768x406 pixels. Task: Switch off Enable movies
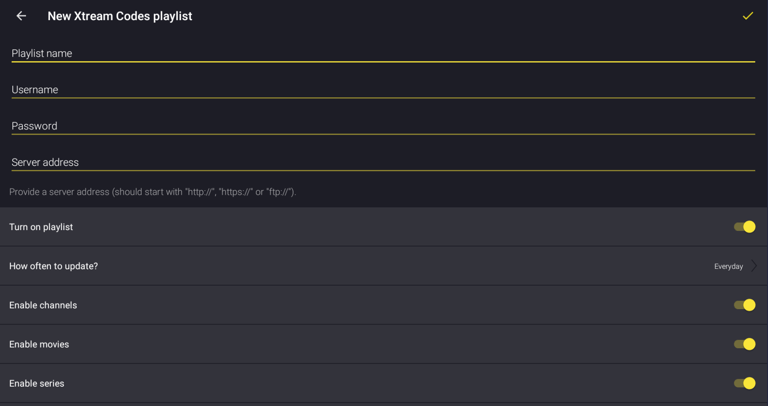coord(745,344)
